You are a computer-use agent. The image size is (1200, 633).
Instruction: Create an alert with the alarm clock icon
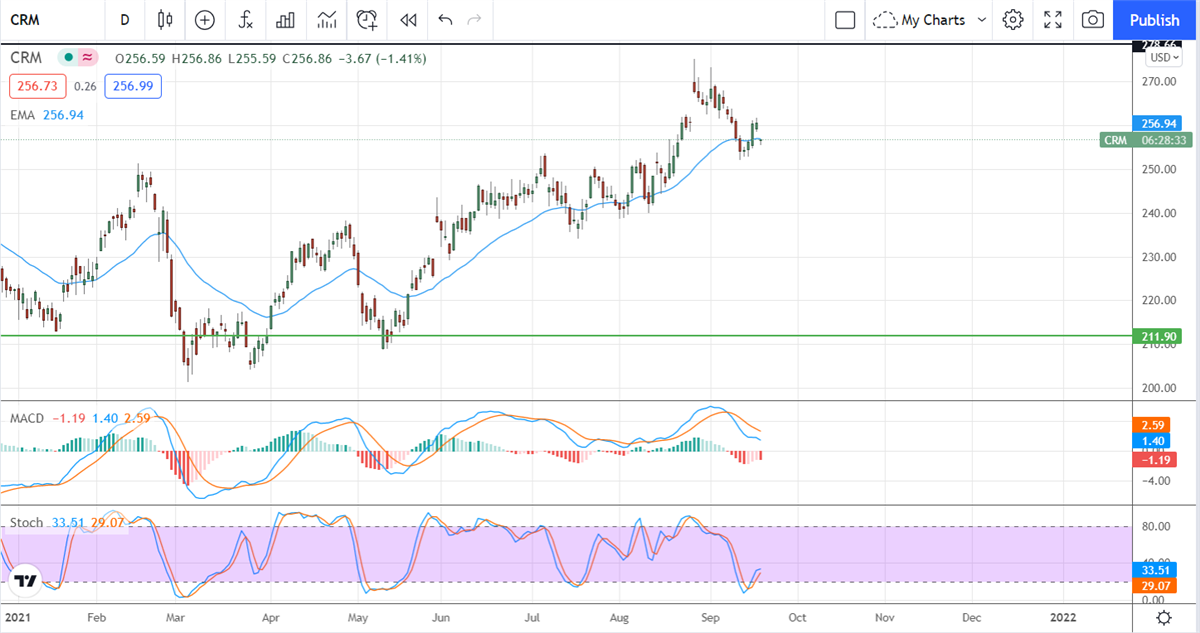pyautogui.click(x=367, y=20)
